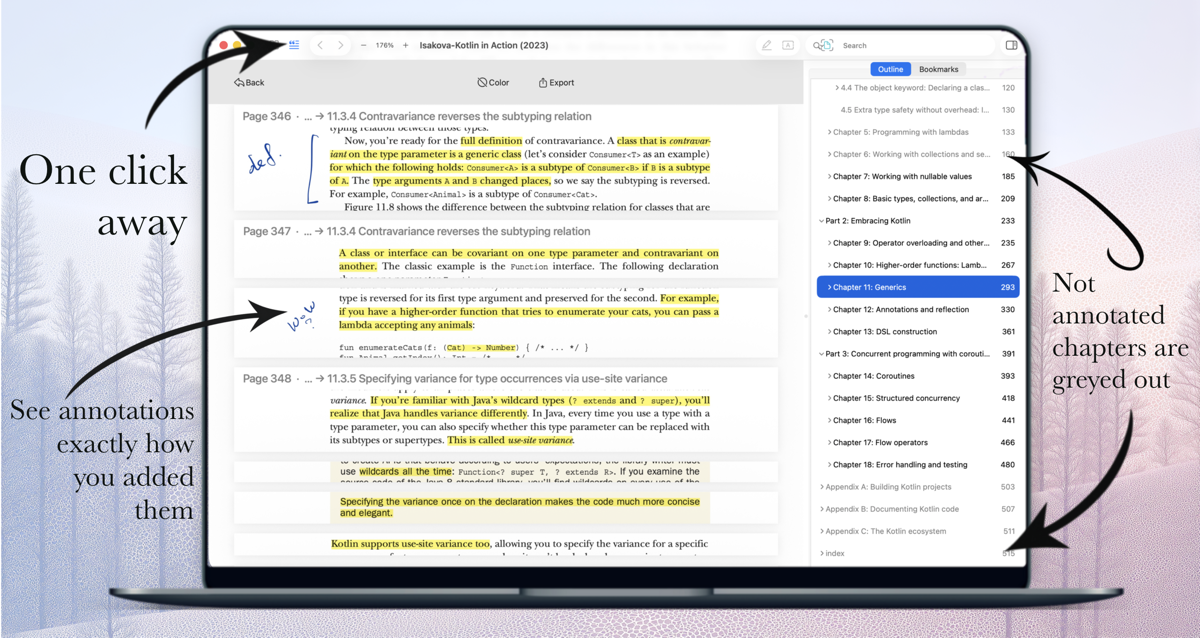Open the annotations overview toolbar icon
The width and height of the screenshot is (1200, 638).
(294, 45)
